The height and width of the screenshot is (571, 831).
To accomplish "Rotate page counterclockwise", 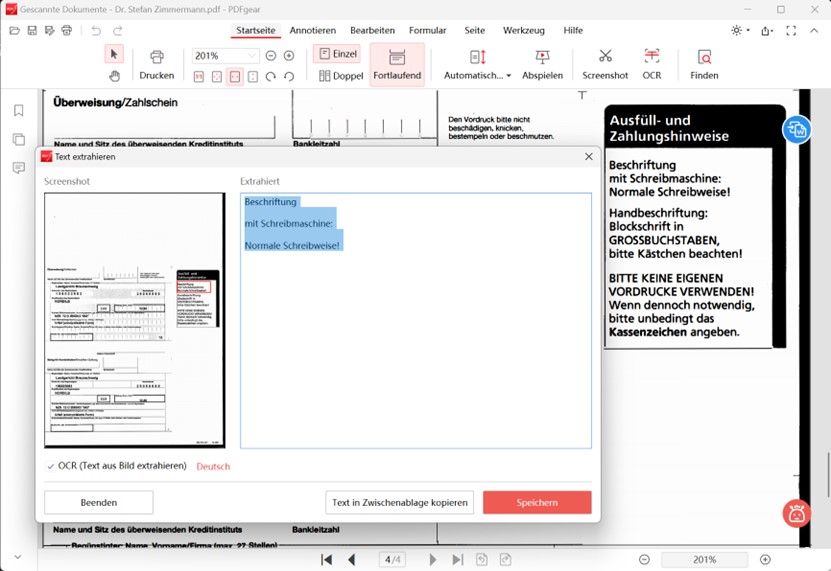I will coord(289,77).
